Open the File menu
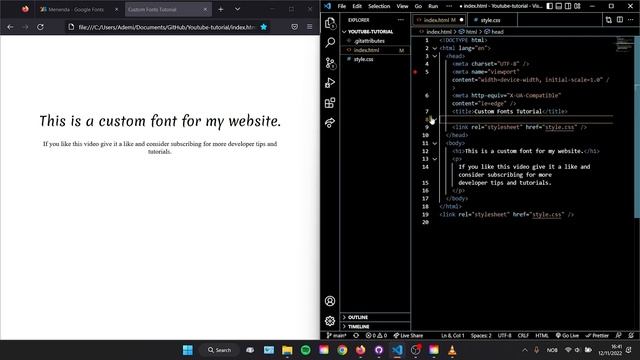Image resolution: width=640 pixels, height=360 pixels. [342, 6]
